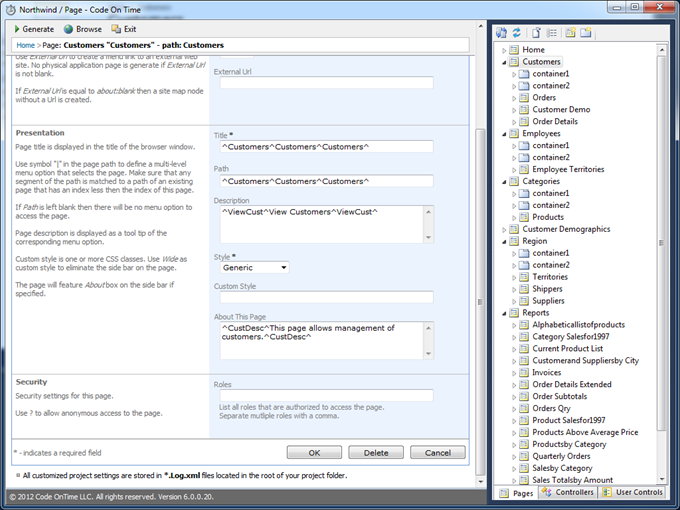Collapse the Customers node
This screenshot has height=510, width=680.
(x=504, y=62)
